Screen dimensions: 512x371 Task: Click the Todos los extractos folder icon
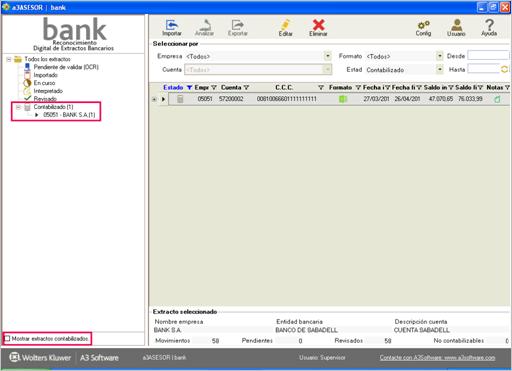[x=18, y=59]
